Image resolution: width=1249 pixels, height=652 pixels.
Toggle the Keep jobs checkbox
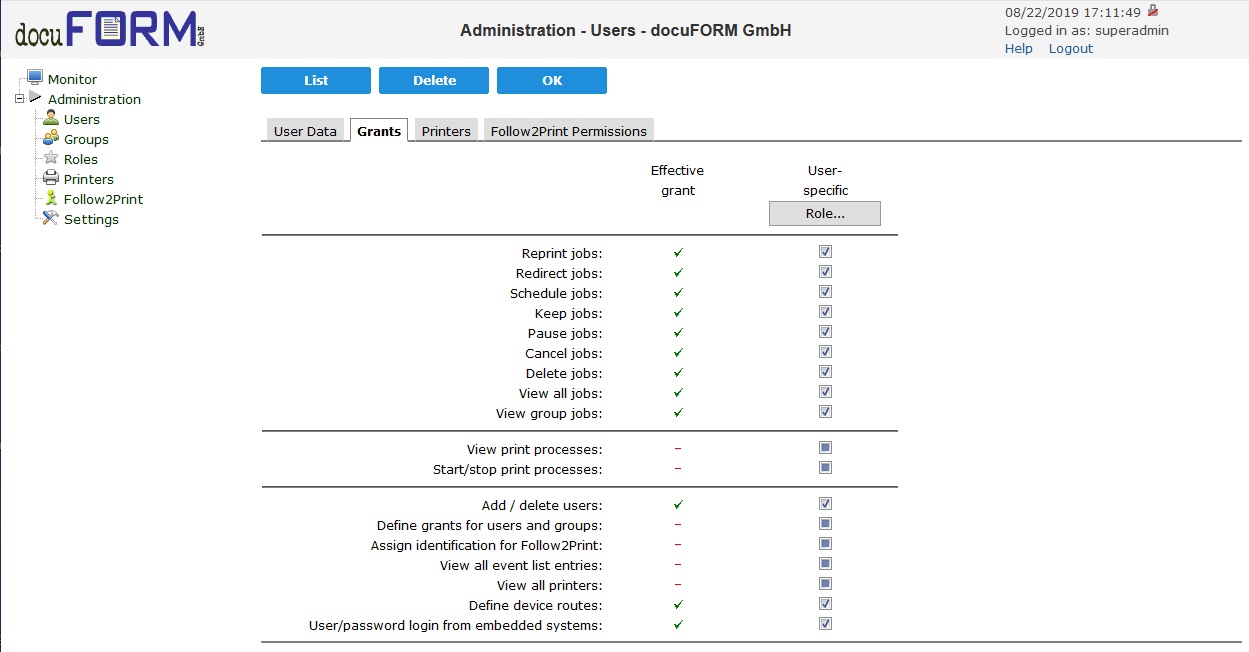click(x=825, y=312)
